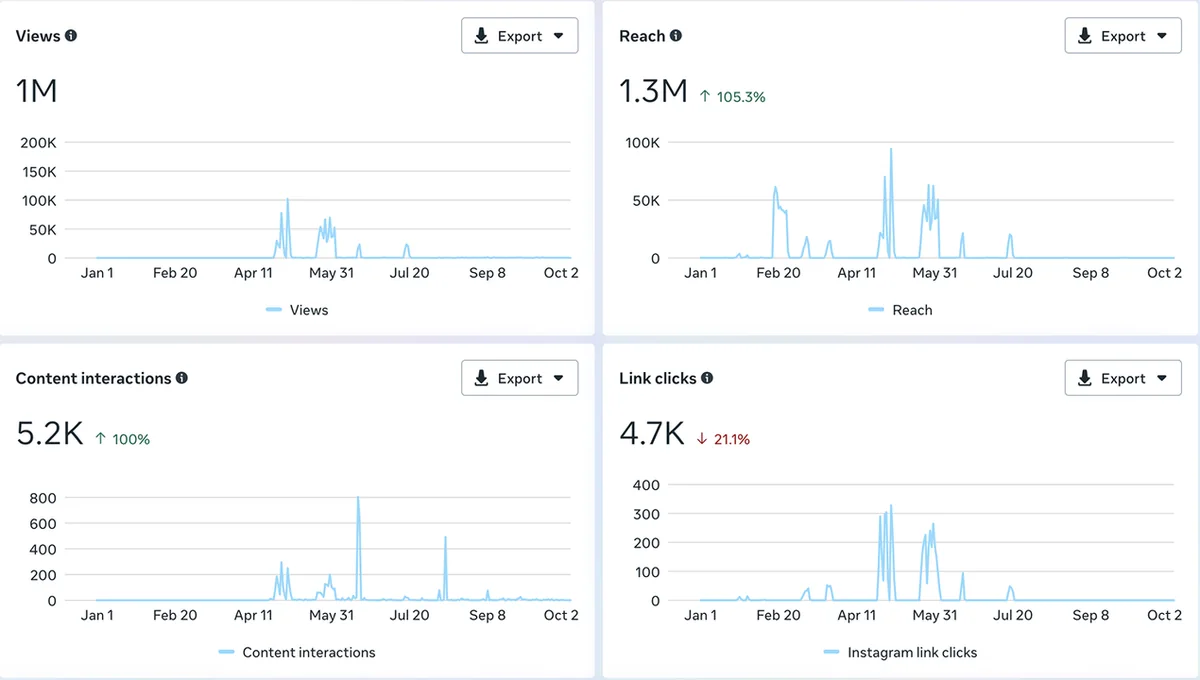Click the Oct 2 label under Link clicks chart
1200x680 pixels.
point(1164,615)
